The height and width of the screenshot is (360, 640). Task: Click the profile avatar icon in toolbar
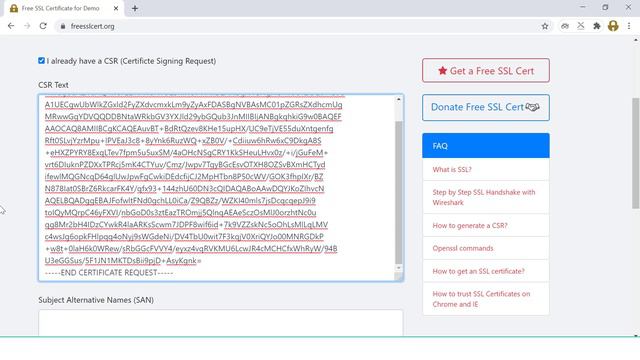coord(613,26)
